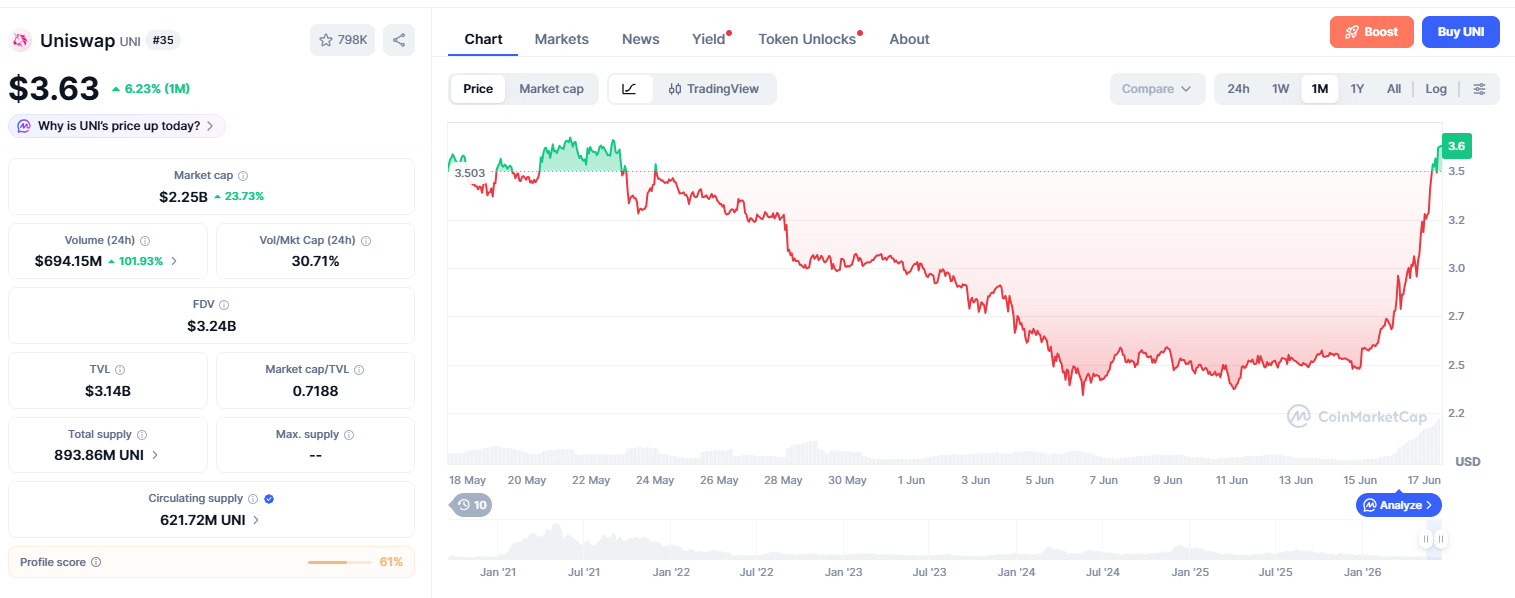The height and width of the screenshot is (598, 1515).
Task: Set chart range to 1Y
Action: click(1357, 89)
